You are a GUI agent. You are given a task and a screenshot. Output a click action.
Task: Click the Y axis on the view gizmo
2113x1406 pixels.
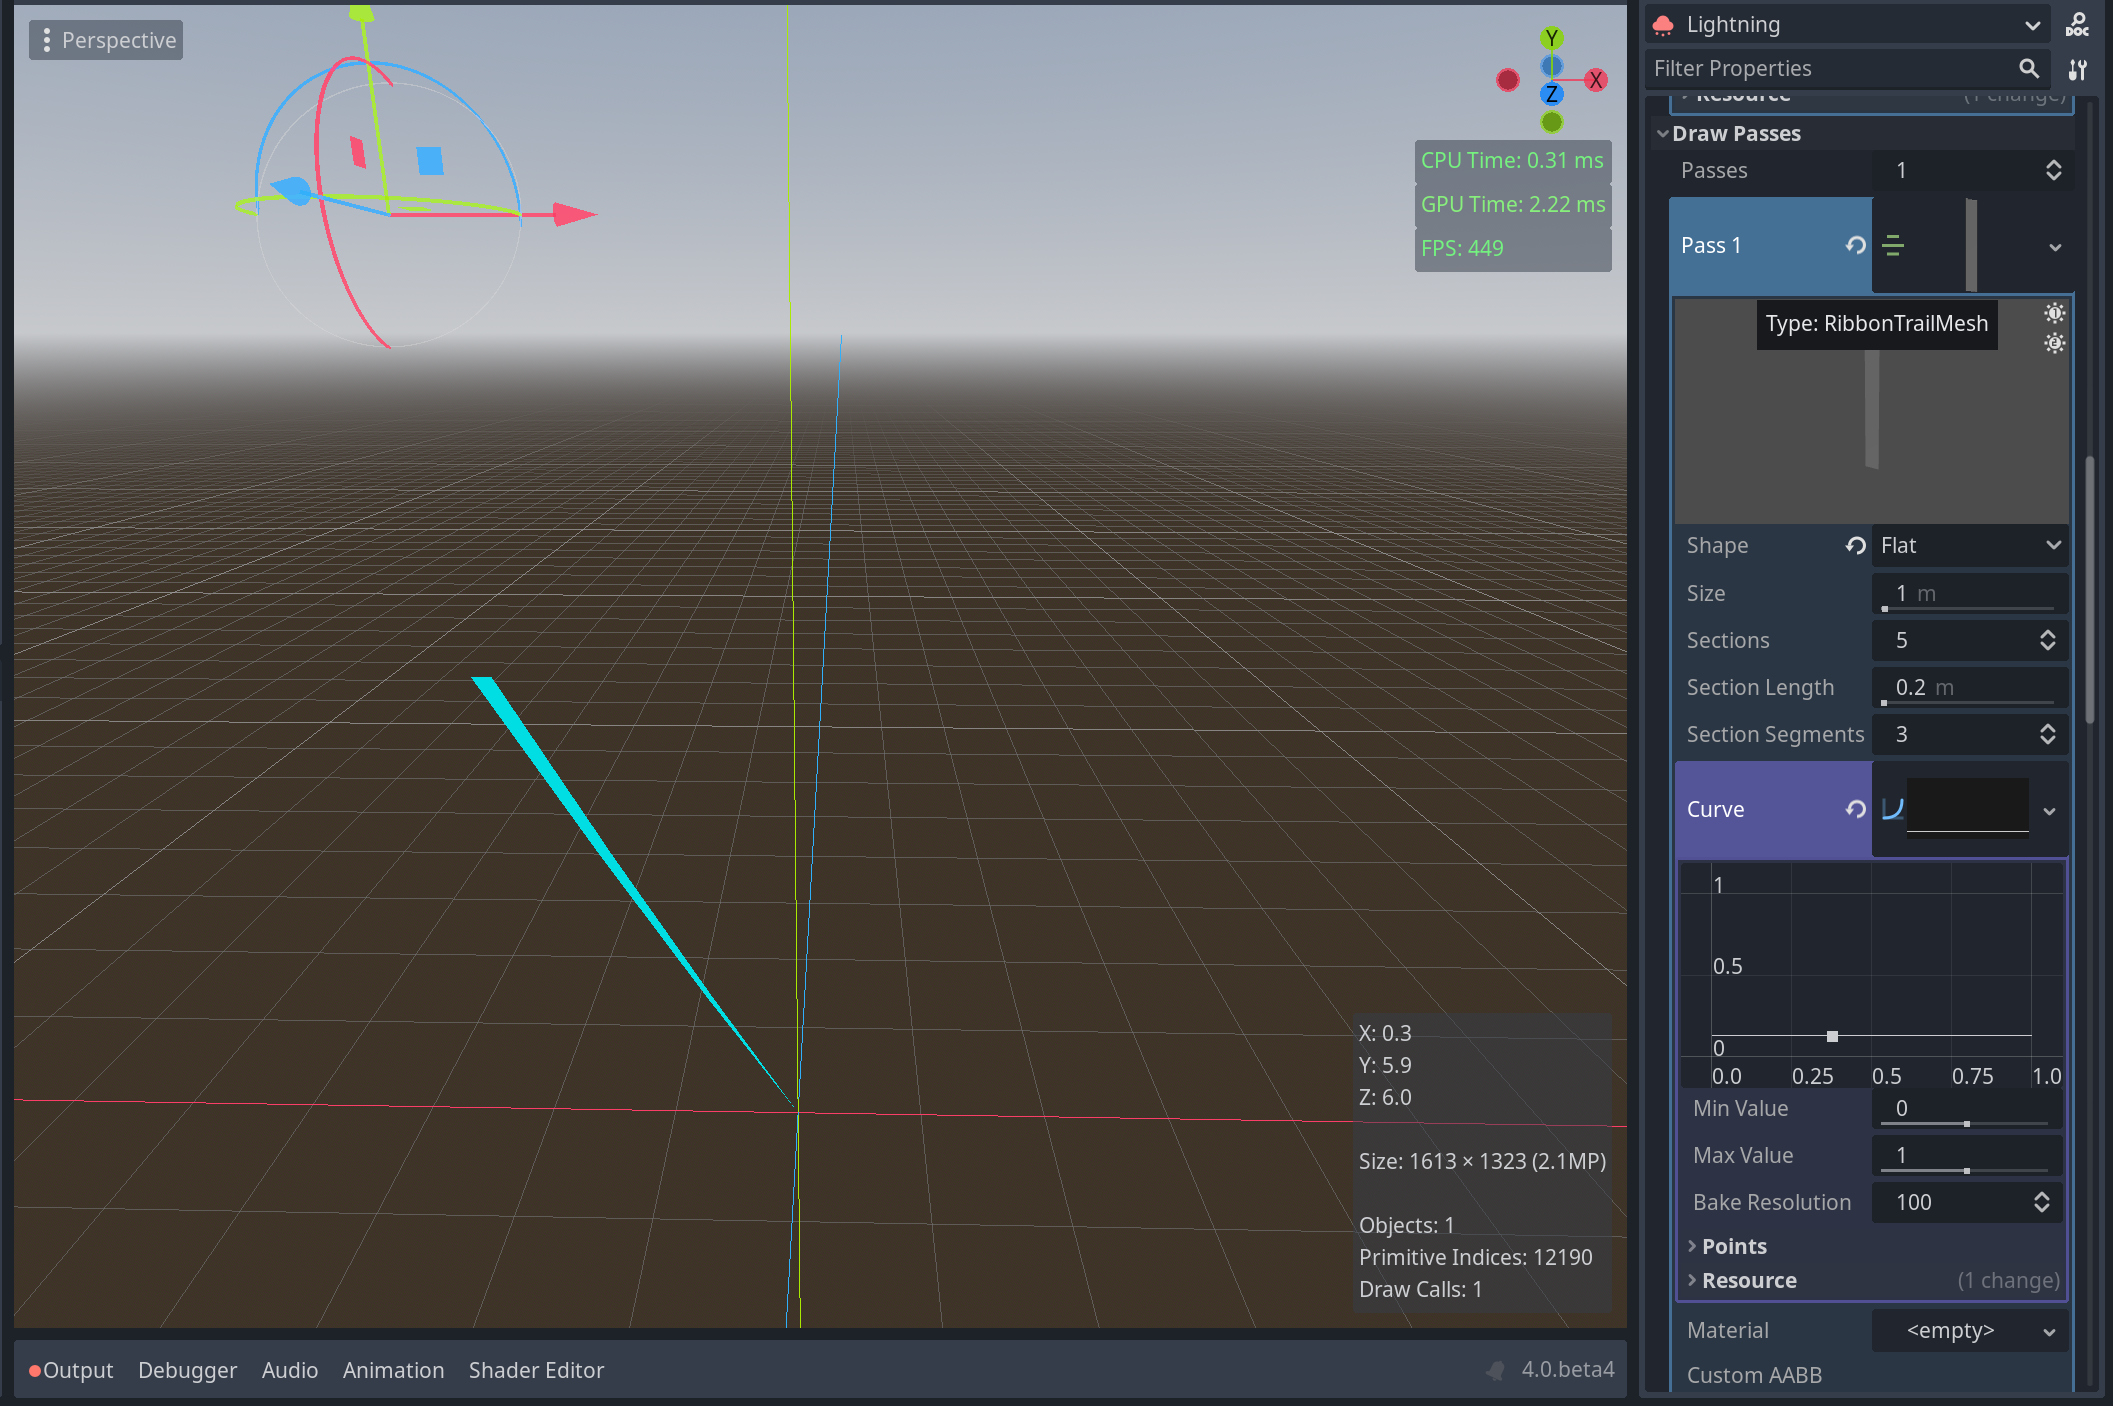tap(1551, 38)
